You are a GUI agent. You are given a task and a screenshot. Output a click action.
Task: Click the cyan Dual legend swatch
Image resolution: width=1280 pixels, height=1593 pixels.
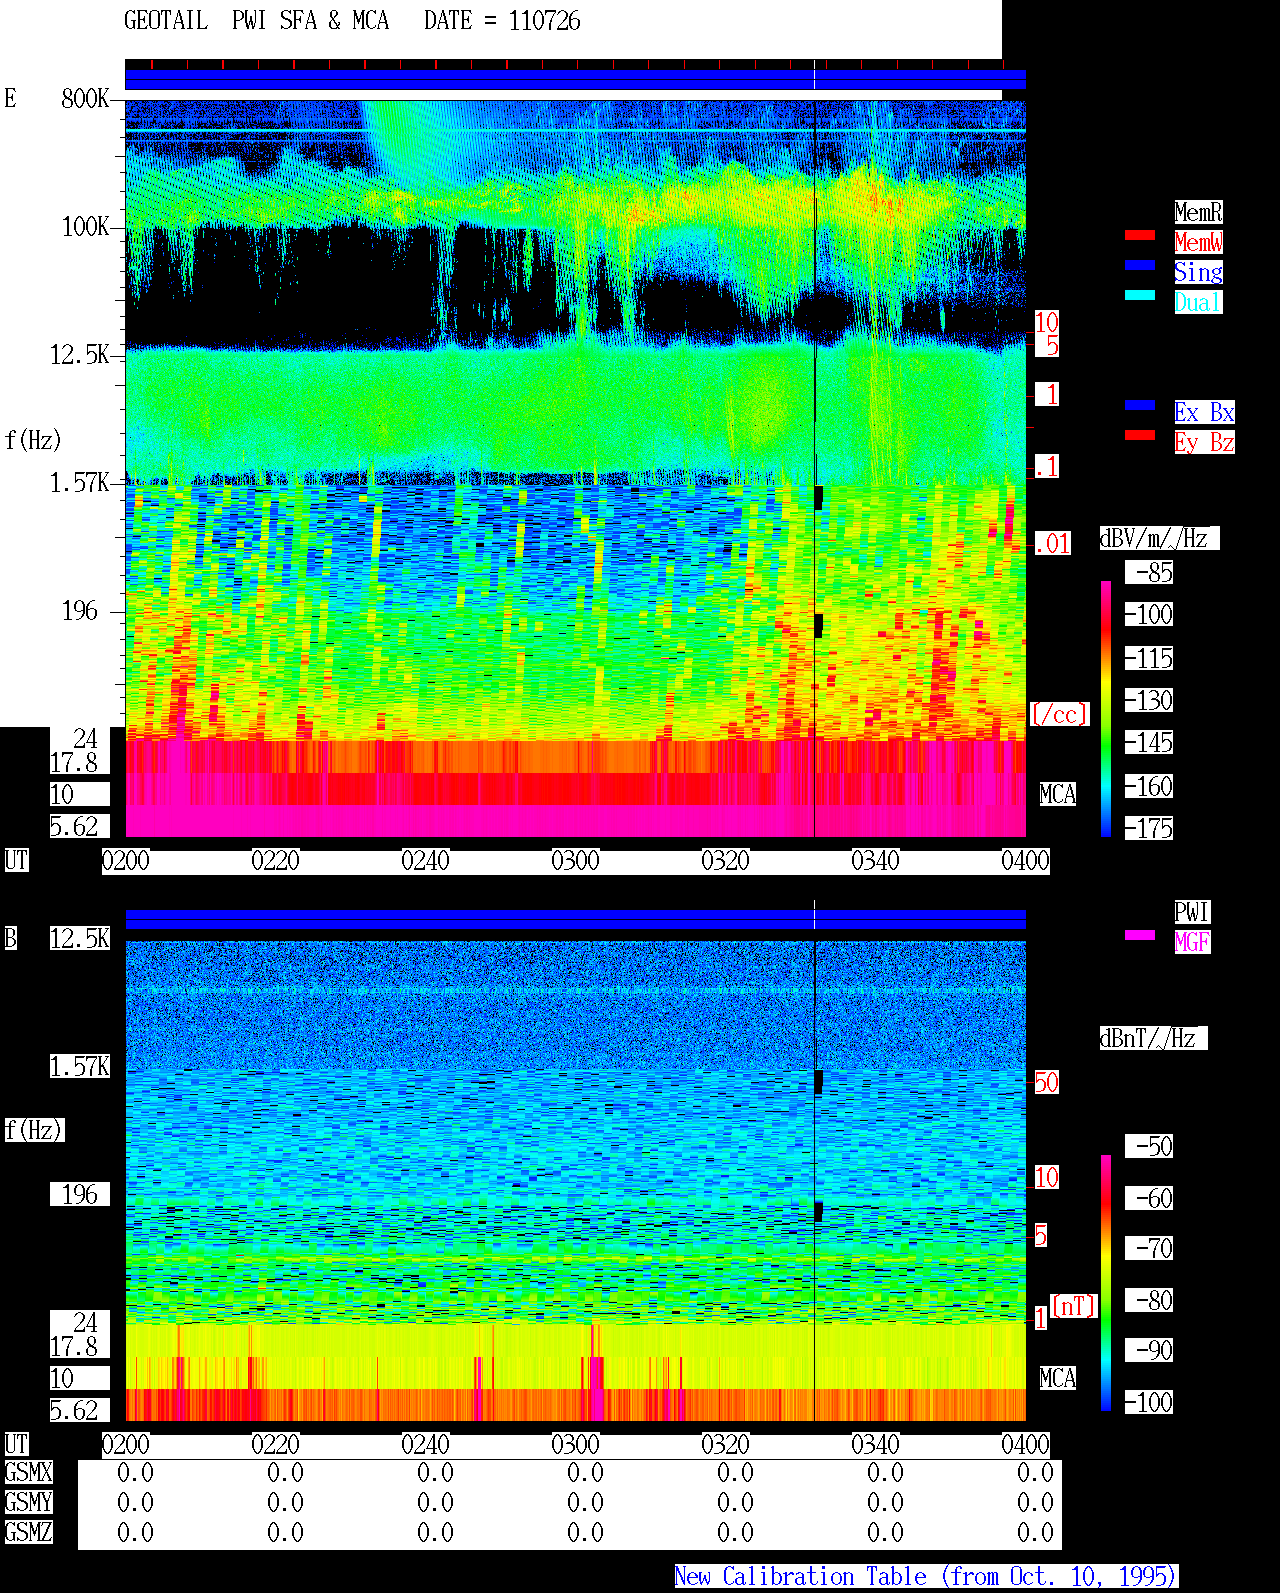click(x=1140, y=295)
